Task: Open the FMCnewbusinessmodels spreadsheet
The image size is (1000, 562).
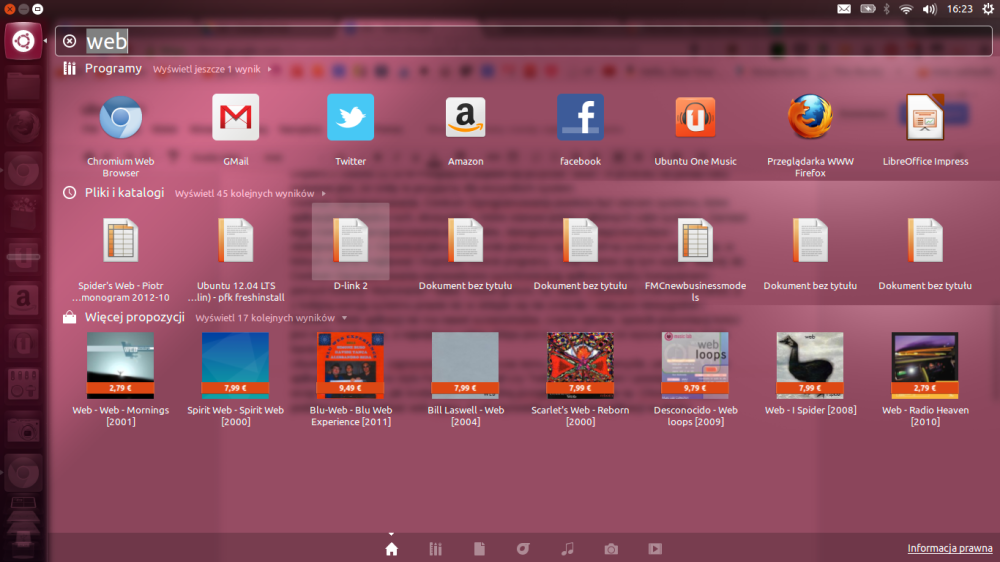Action: click(695, 241)
